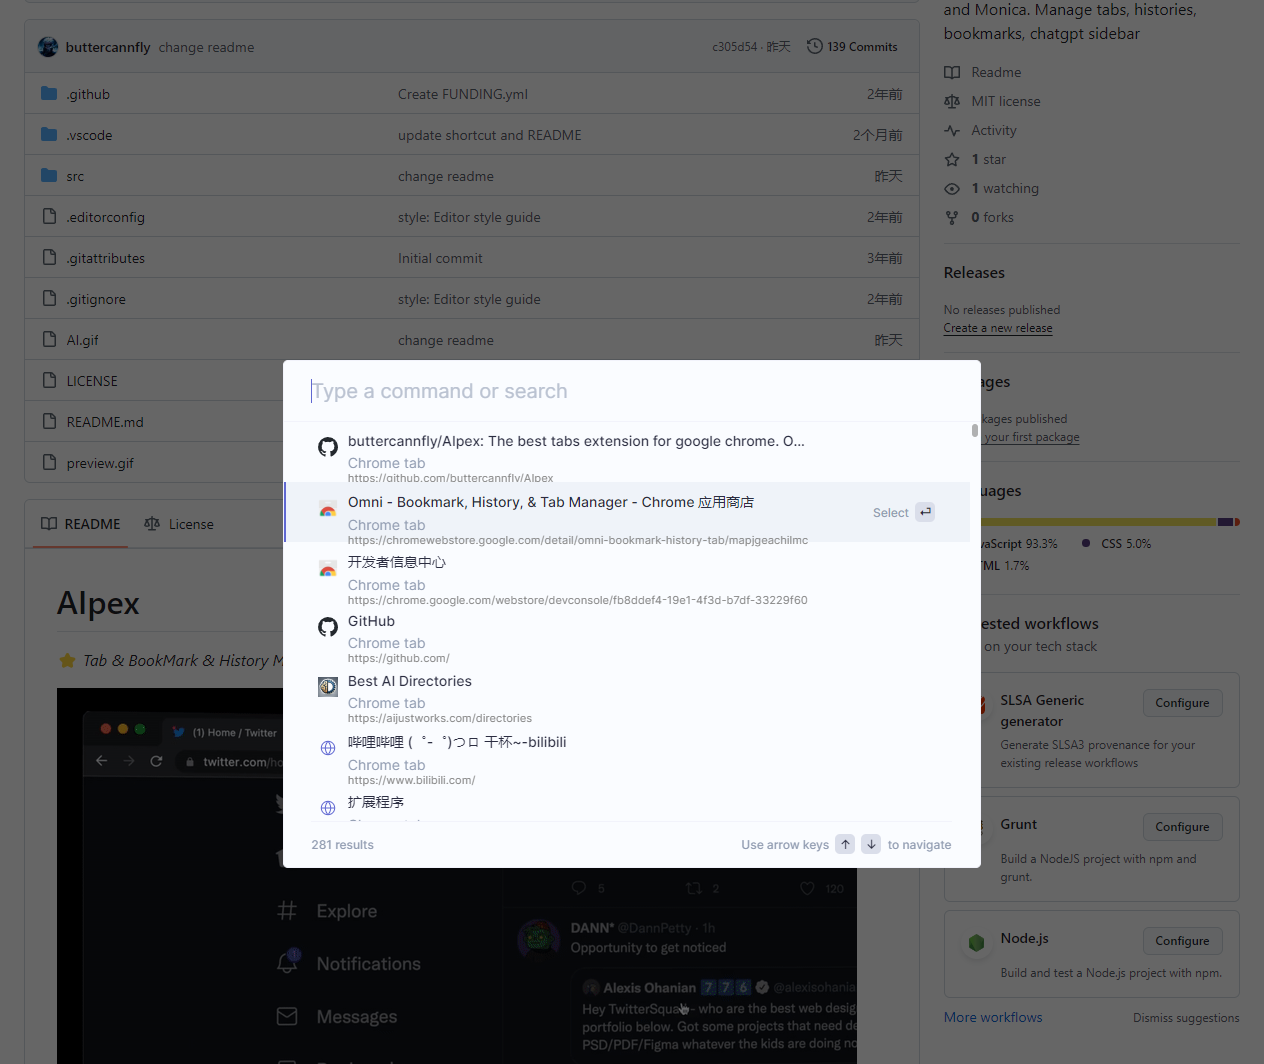Open the src folder name
Viewport: 1264px width, 1064px height.
[x=75, y=176]
